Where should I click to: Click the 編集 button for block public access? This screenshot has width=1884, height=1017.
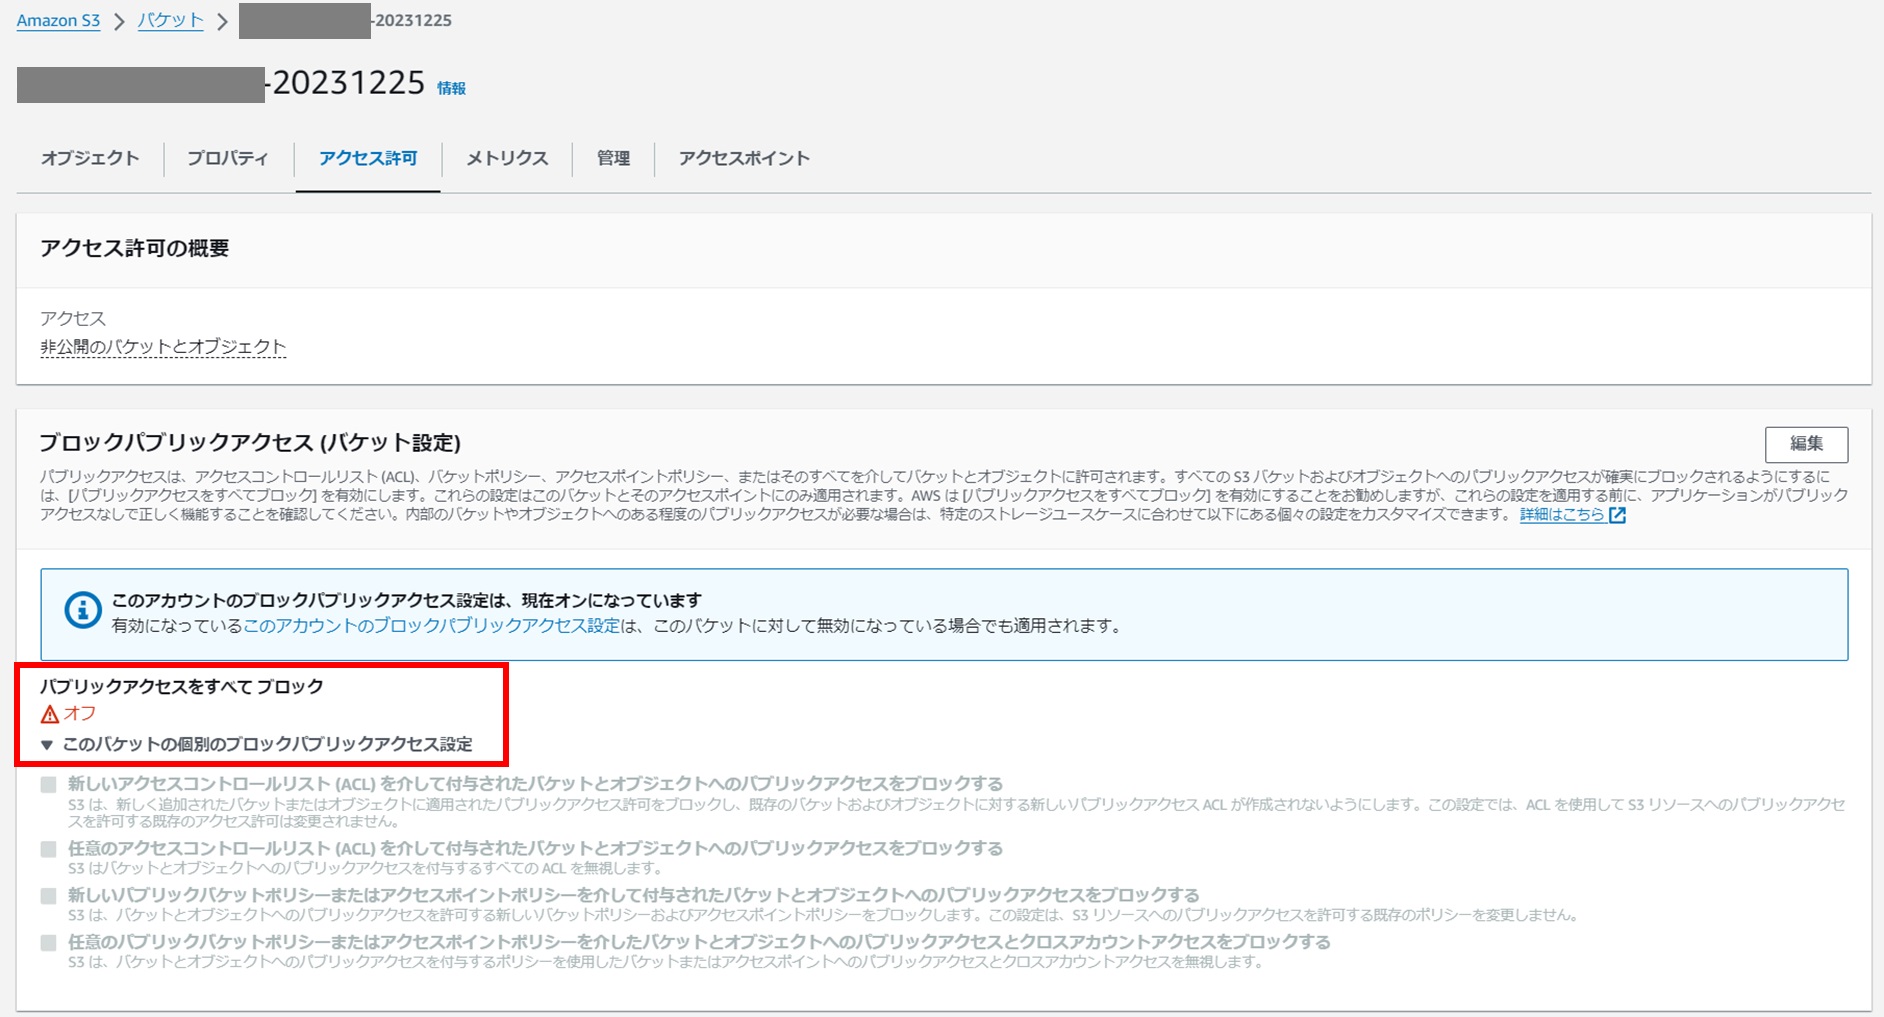coord(1808,444)
